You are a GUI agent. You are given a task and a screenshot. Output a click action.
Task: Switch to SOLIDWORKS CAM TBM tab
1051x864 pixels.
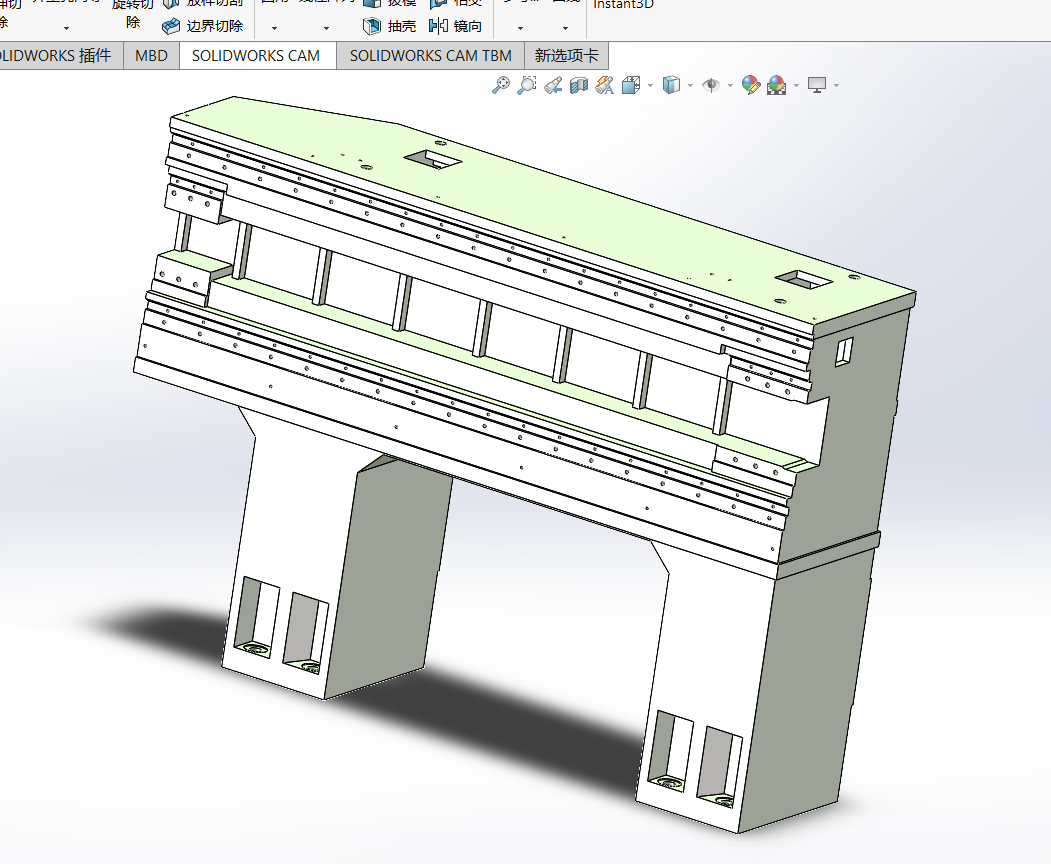tap(431, 56)
